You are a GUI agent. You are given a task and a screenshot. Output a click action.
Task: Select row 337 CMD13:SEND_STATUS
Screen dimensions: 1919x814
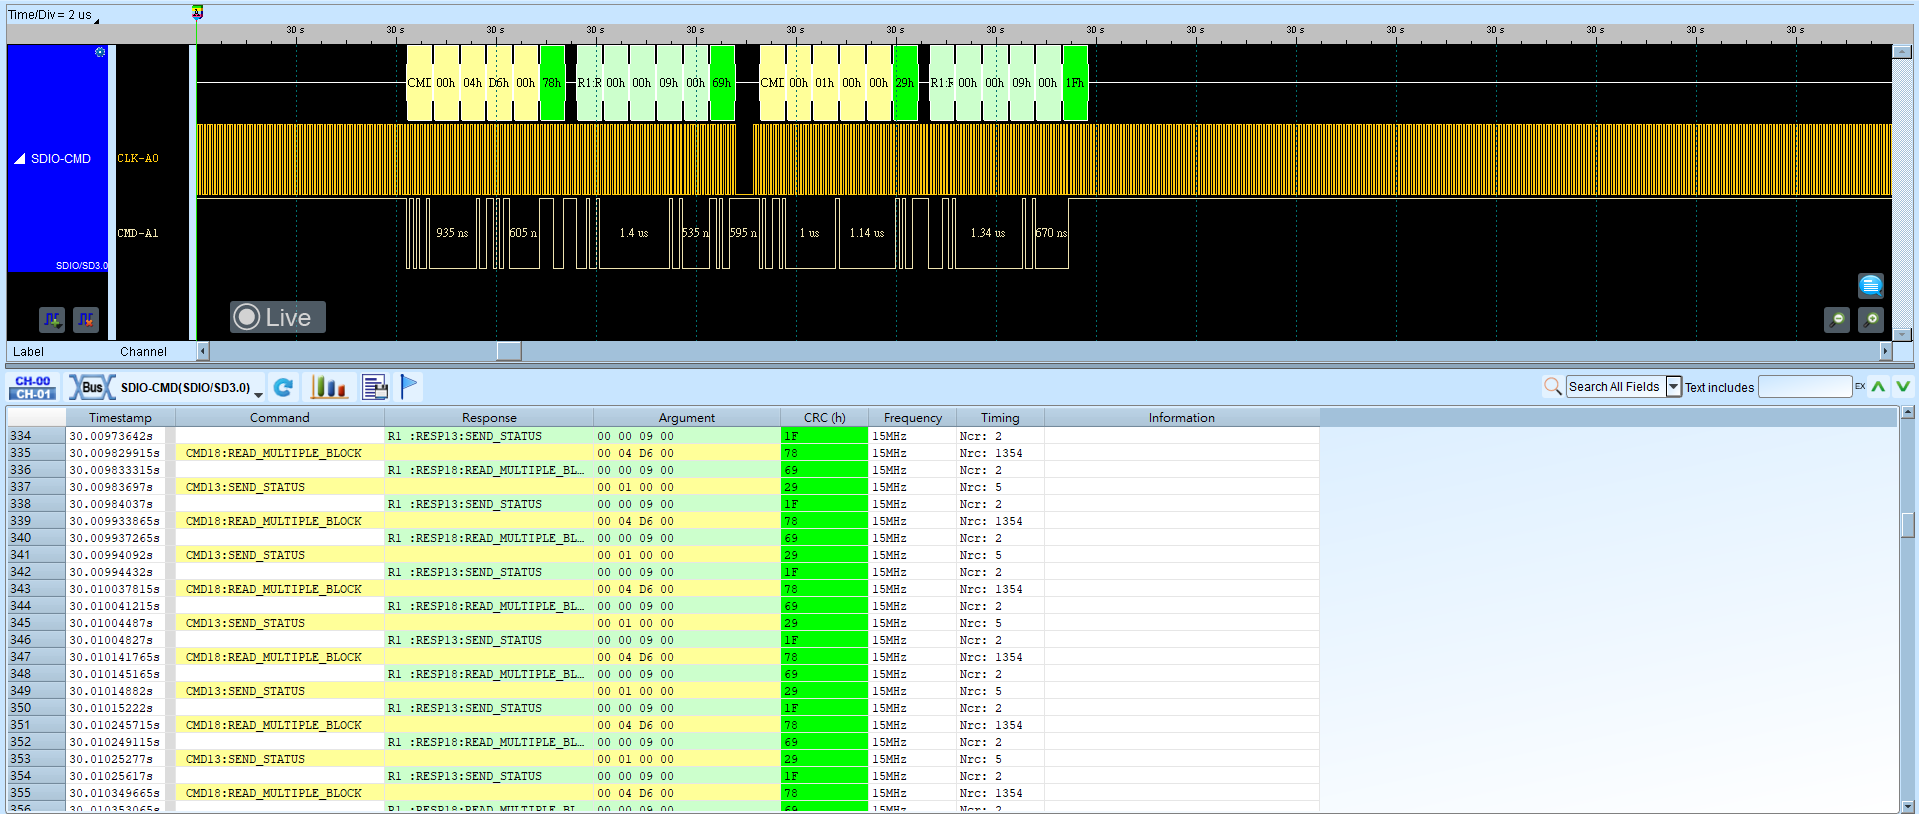click(663, 487)
